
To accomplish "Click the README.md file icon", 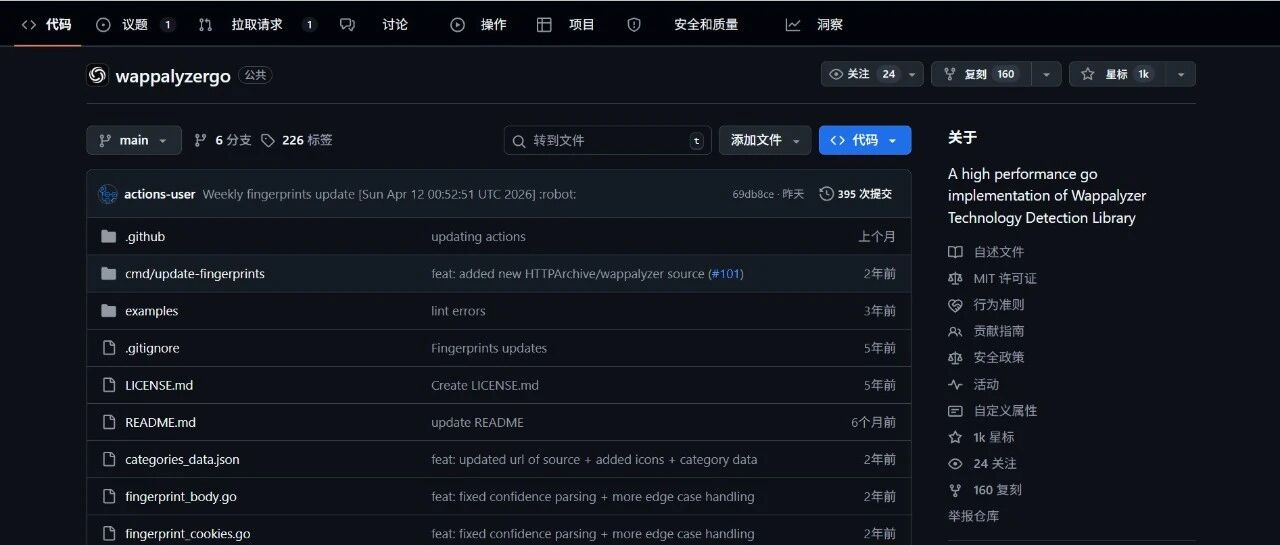I will coord(109,422).
